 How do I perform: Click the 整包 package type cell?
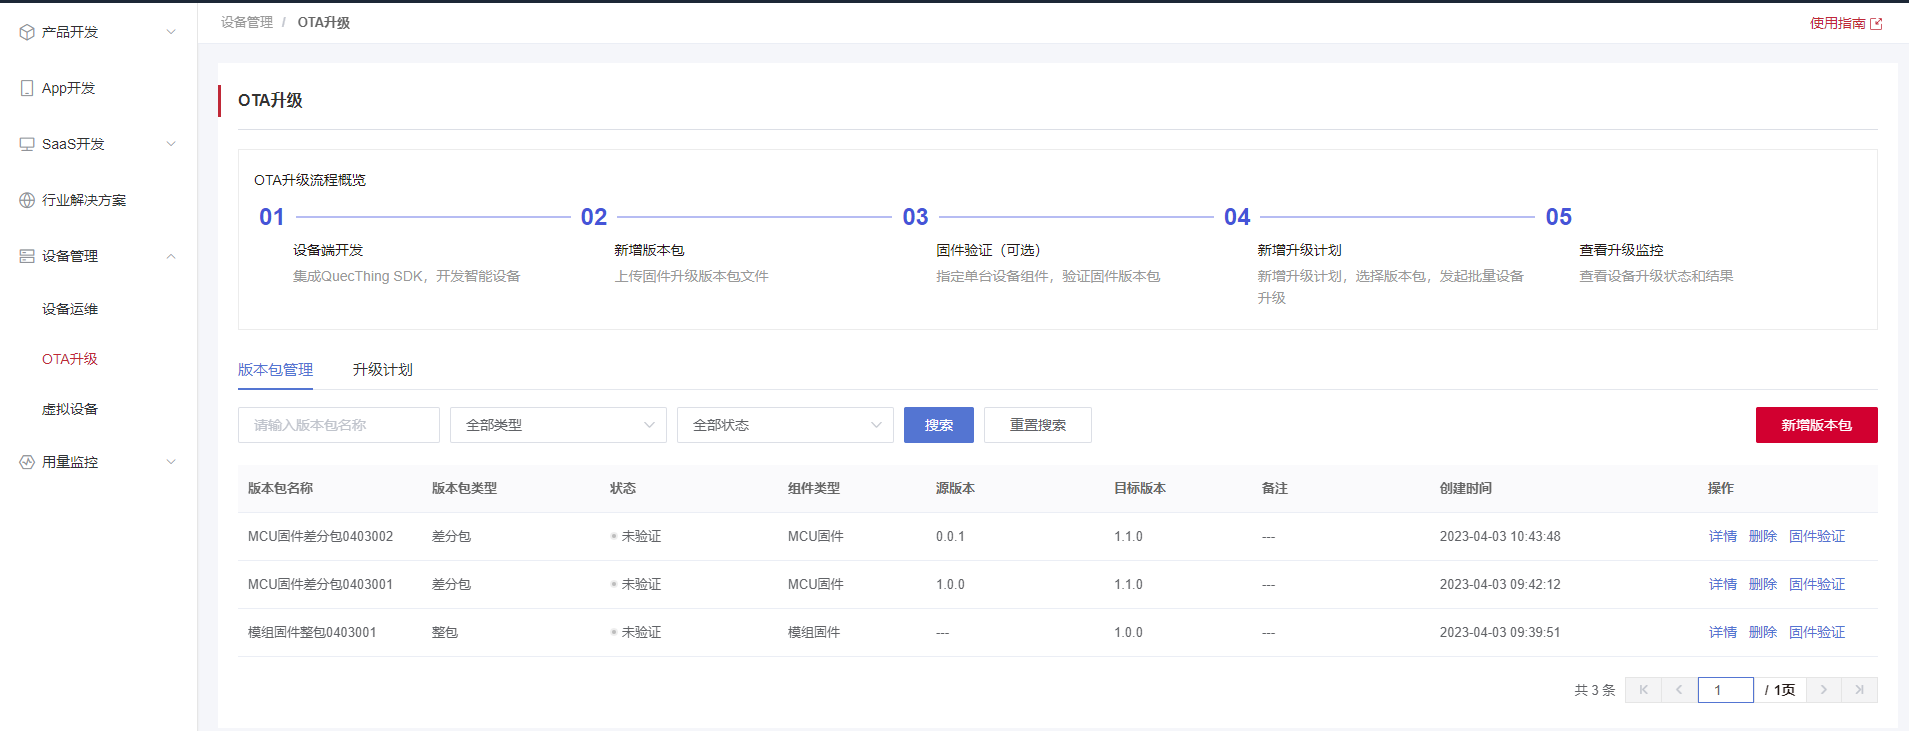click(445, 632)
